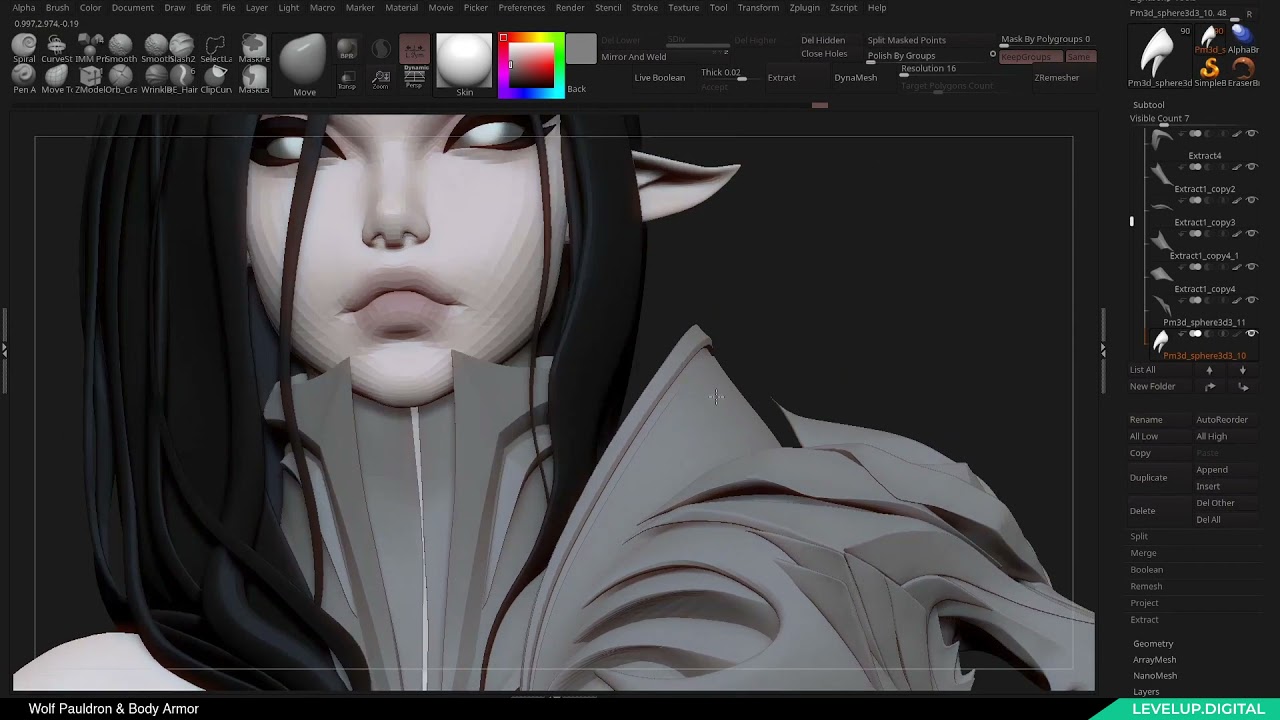This screenshot has width=1280, height=720.
Task: Open the Transform menu
Action: [x=758, y=8]
